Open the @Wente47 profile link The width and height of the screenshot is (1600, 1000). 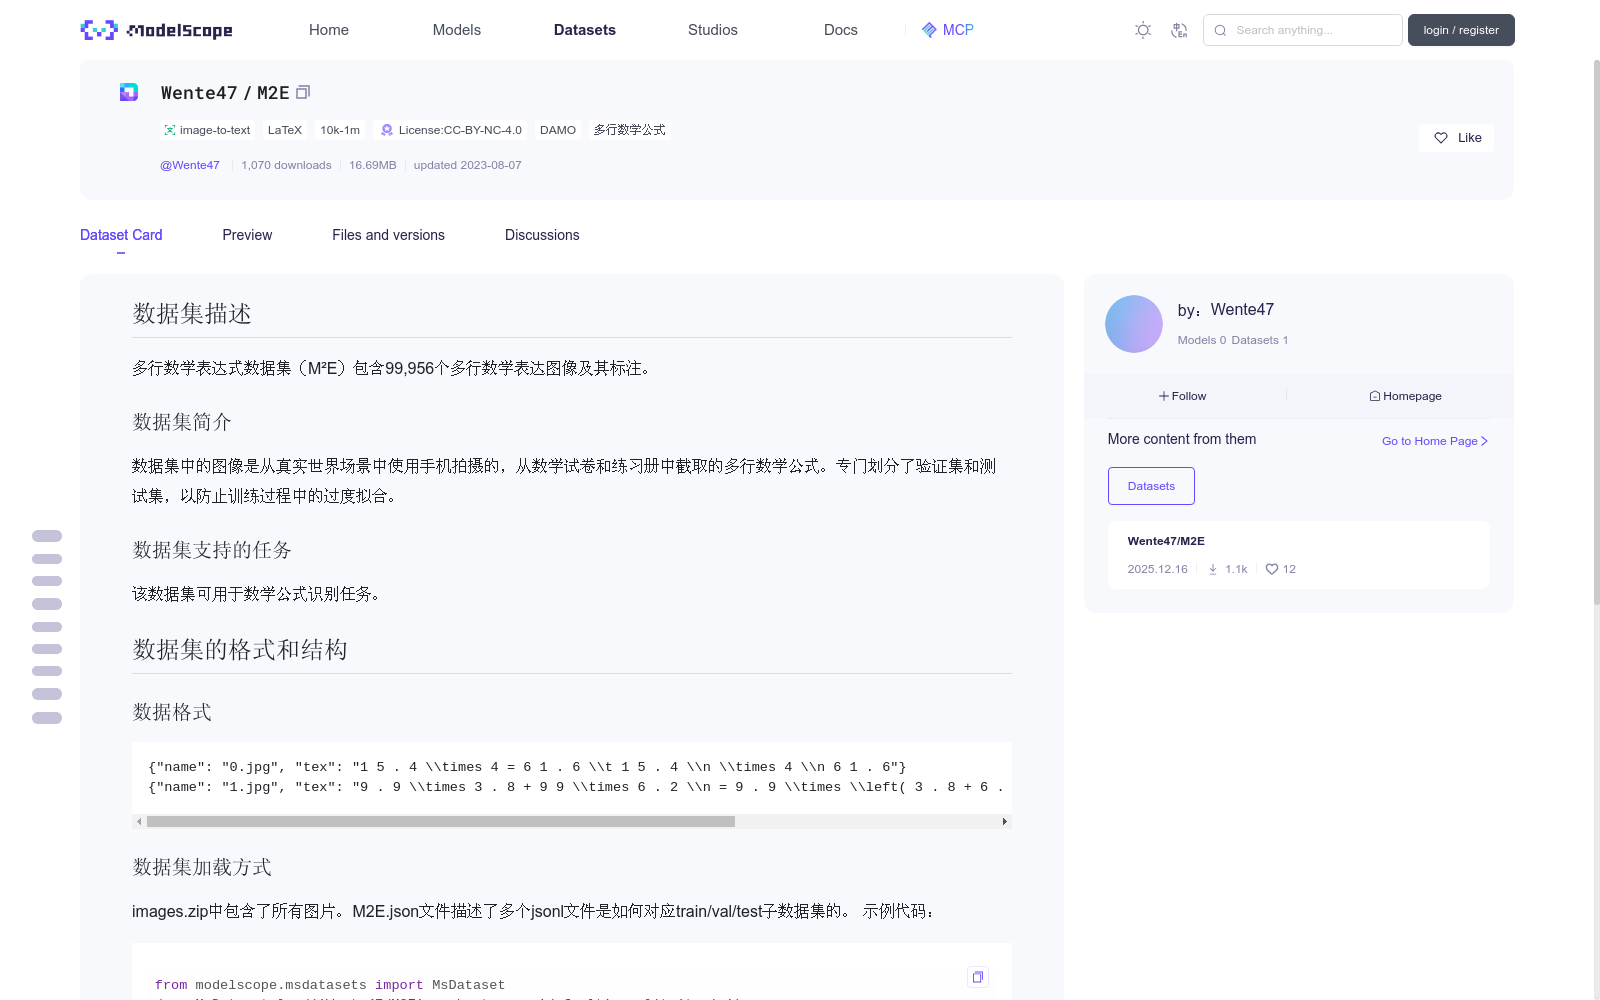point(190,165)
